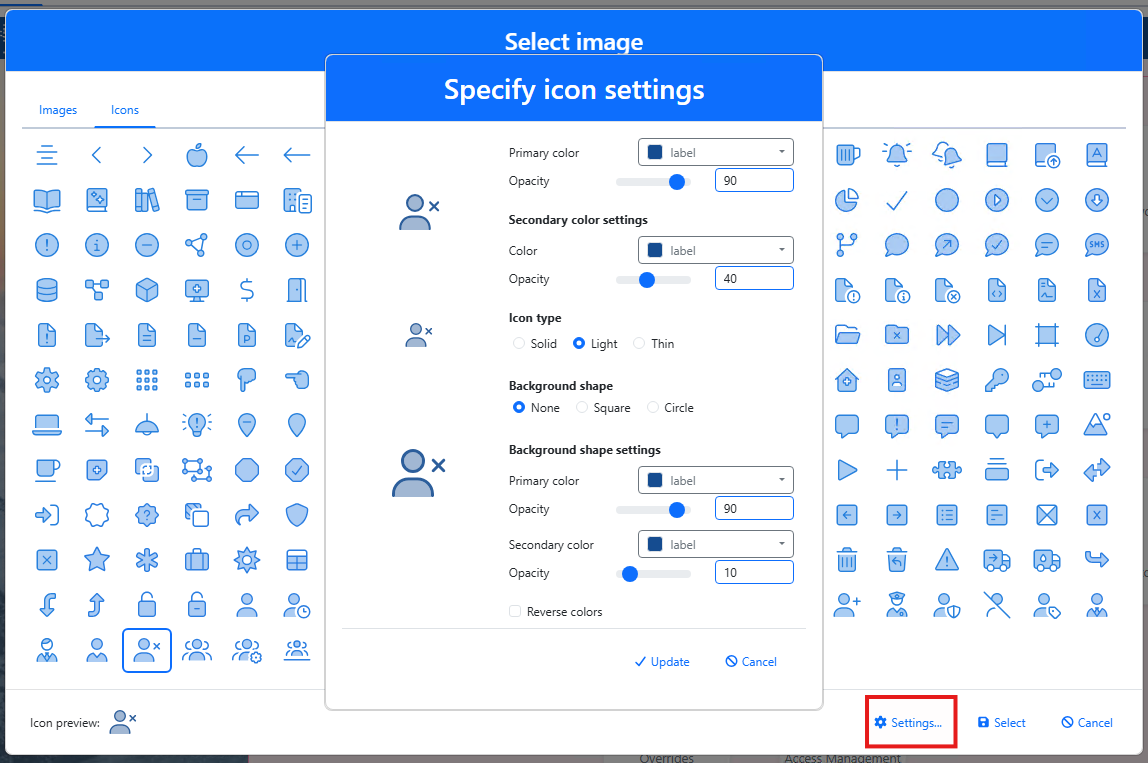
Task: Choose the user group icon
Action: pyautogui.click(x=197, y=650)
